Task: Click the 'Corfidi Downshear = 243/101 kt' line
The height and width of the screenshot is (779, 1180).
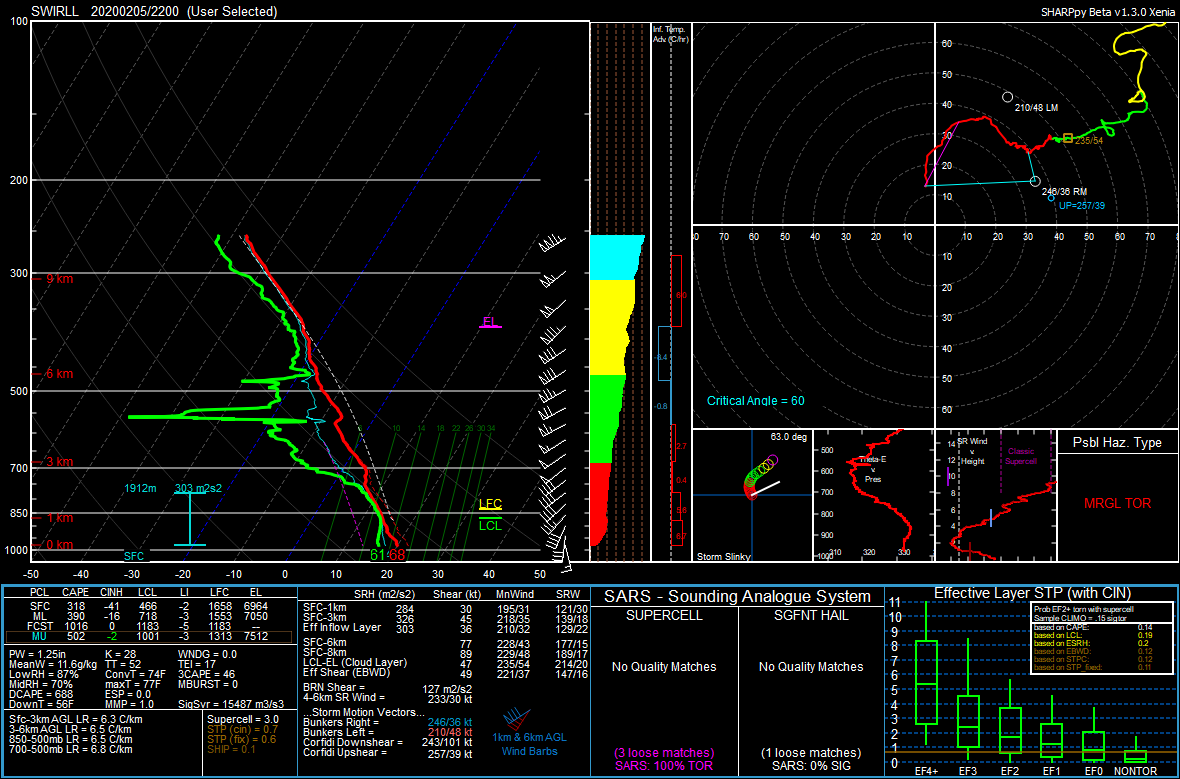Action: point(388,742)
